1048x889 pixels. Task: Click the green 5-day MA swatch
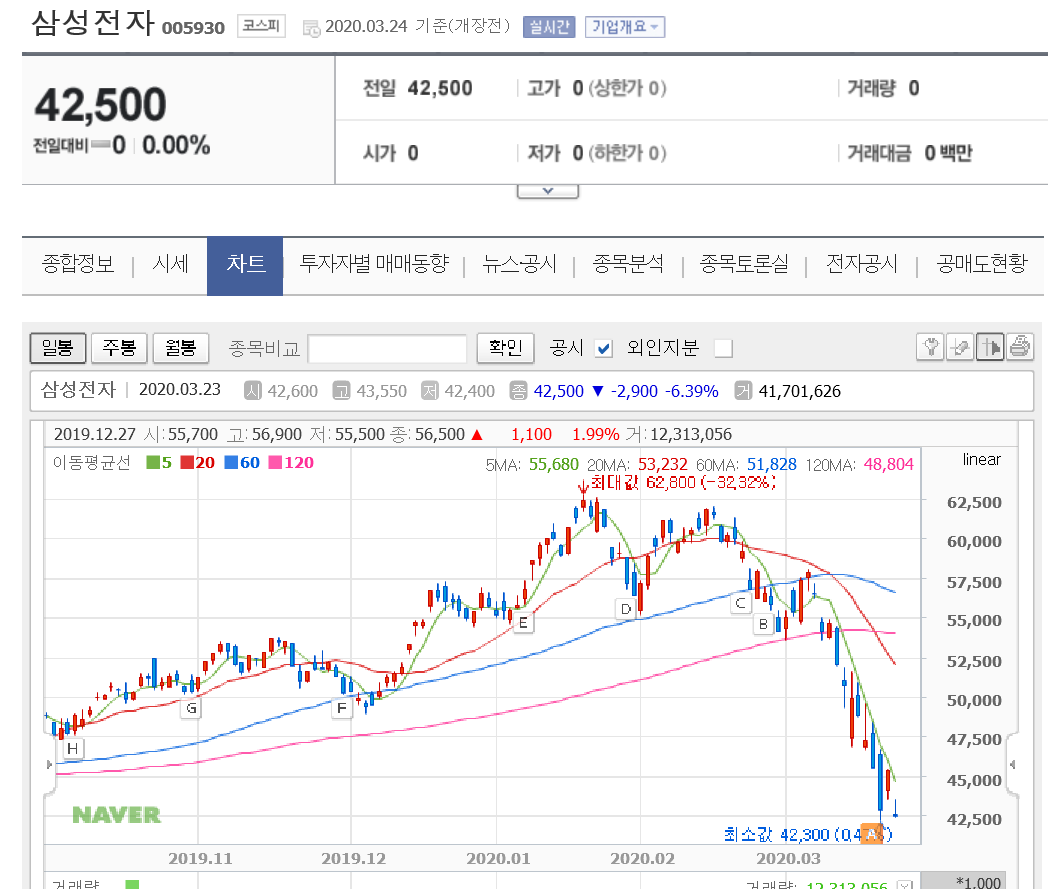[x=152, y=463]
